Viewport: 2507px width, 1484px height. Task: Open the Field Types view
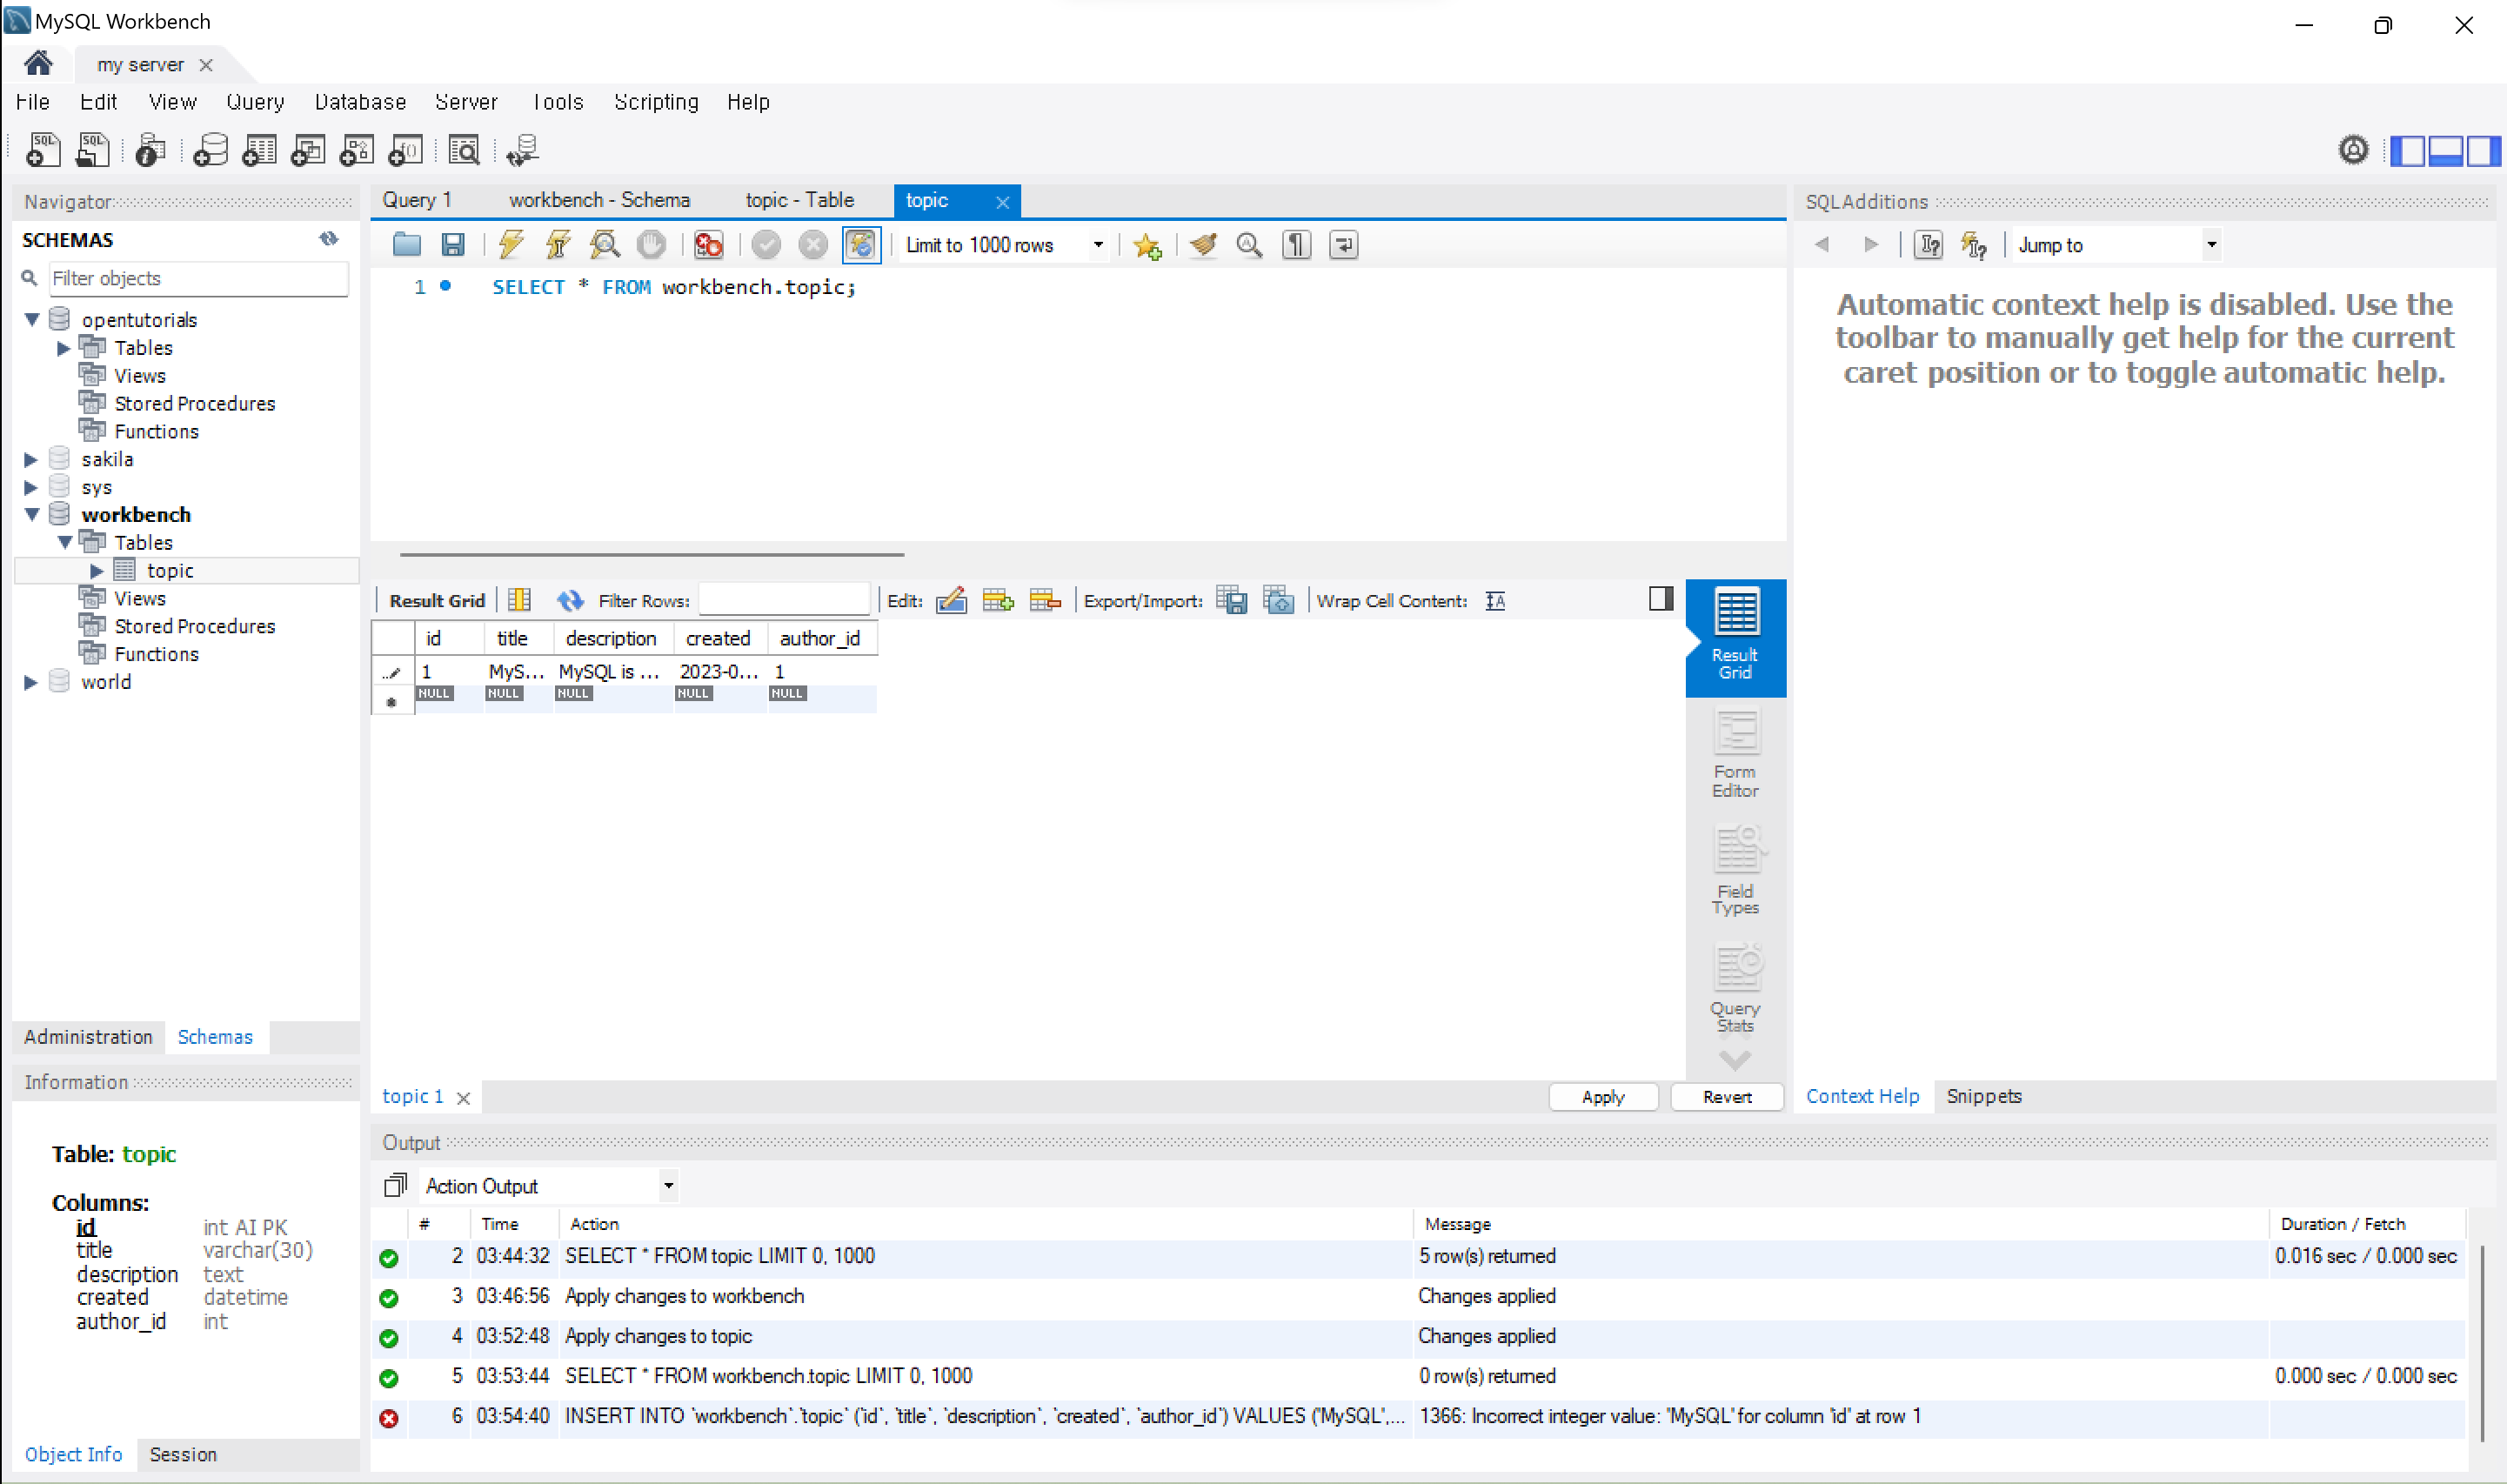pyautogui.click(x=1735, y=870)
